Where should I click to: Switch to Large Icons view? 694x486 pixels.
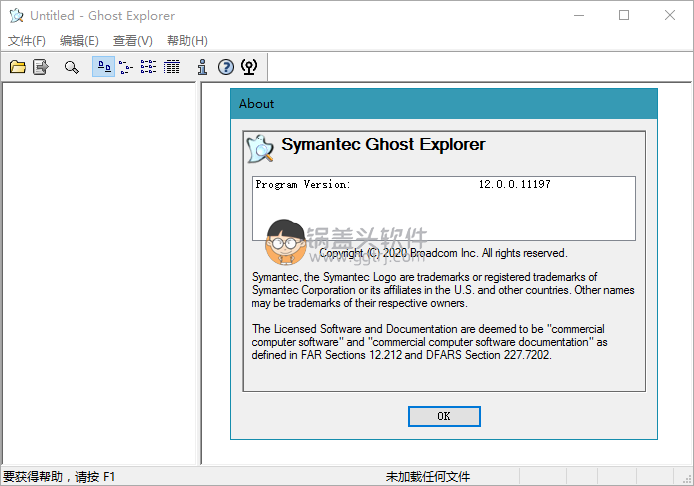tap(104, 67)
